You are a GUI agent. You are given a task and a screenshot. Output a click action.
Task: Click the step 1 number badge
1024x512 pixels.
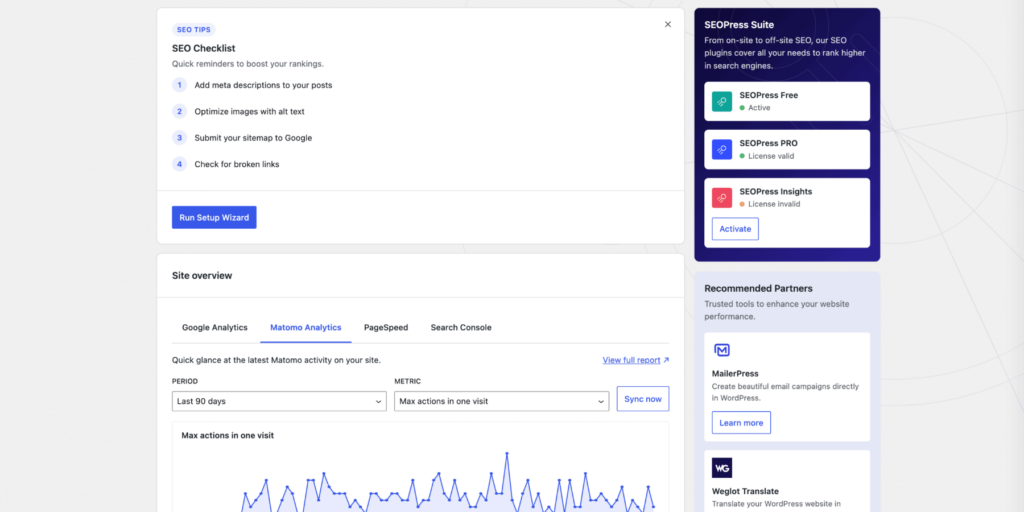tap(180, 85)
